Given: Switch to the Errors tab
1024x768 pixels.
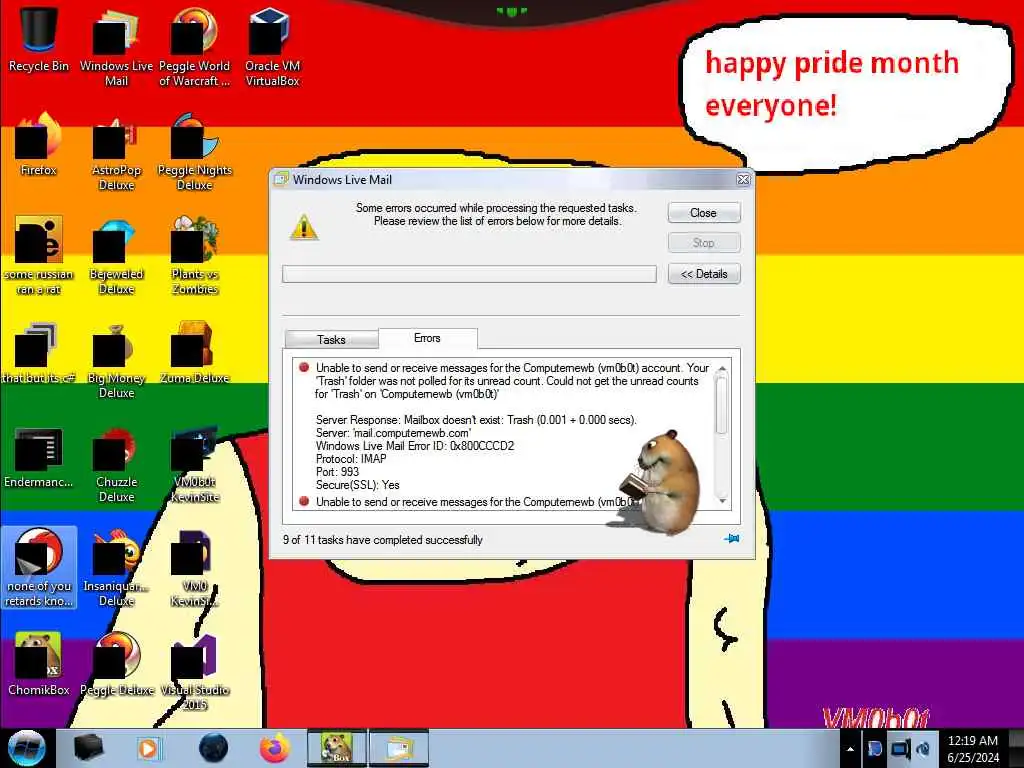Looking at the screenshot, I should point(427,338).
